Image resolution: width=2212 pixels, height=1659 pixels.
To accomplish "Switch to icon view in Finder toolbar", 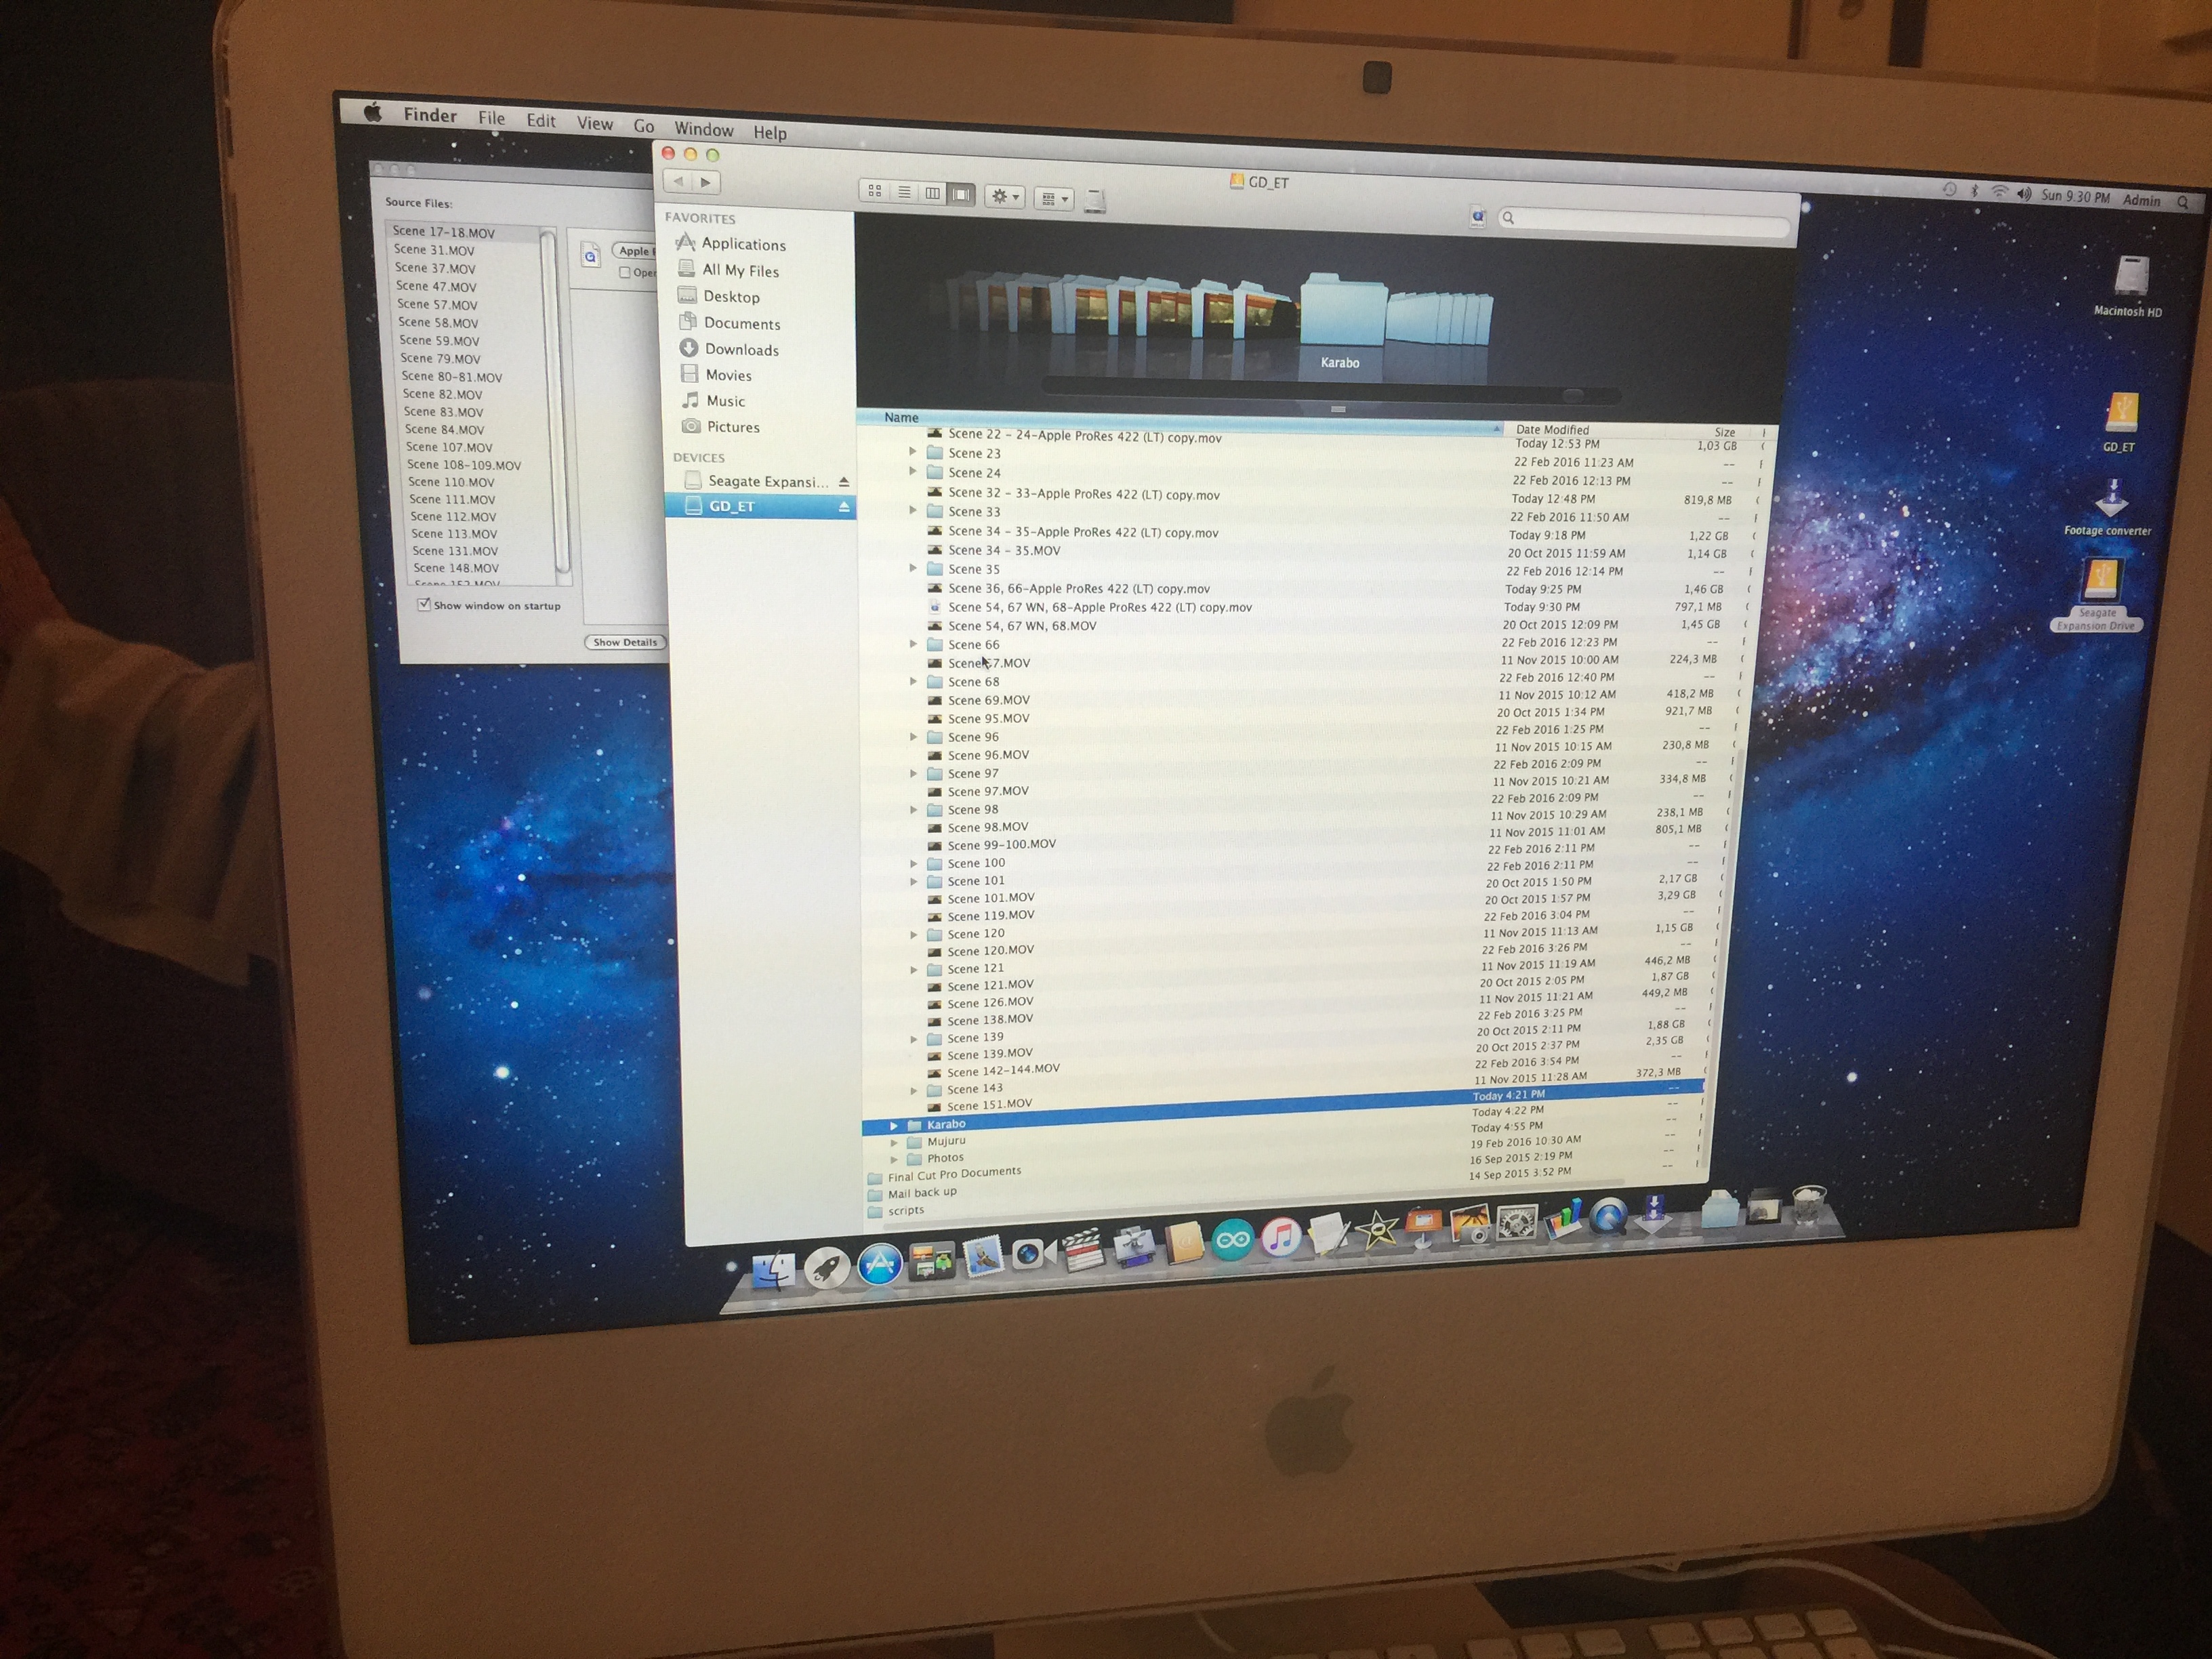I will (x=875, y=191).
